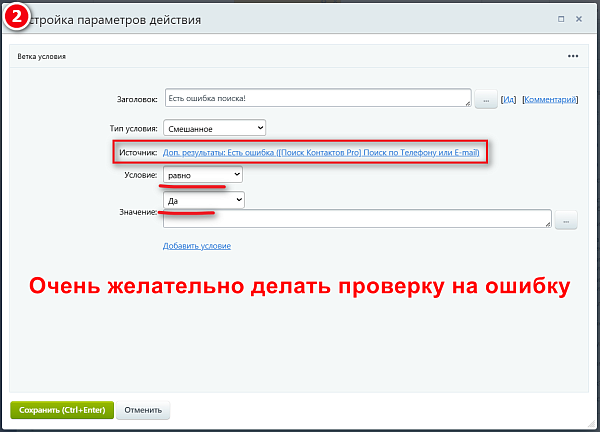Click the ellipsis button next to Заголовок field
The width and height of the screenshot is (600, 432).
tap(486, 99)
